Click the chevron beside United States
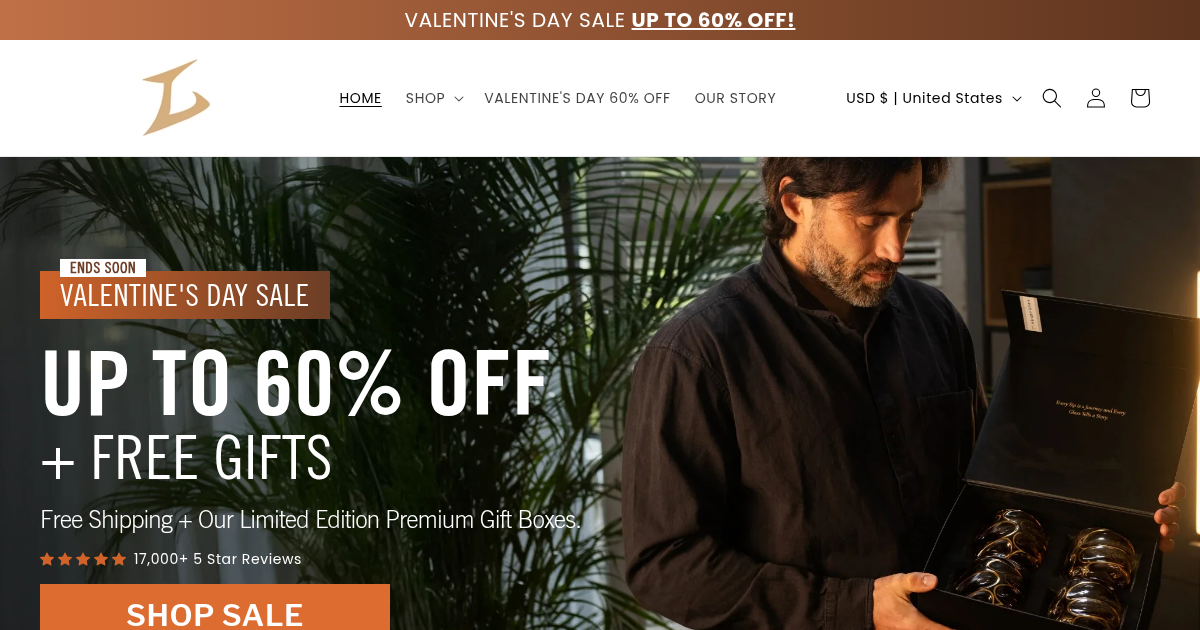1200x630 pixels. 1017,98
